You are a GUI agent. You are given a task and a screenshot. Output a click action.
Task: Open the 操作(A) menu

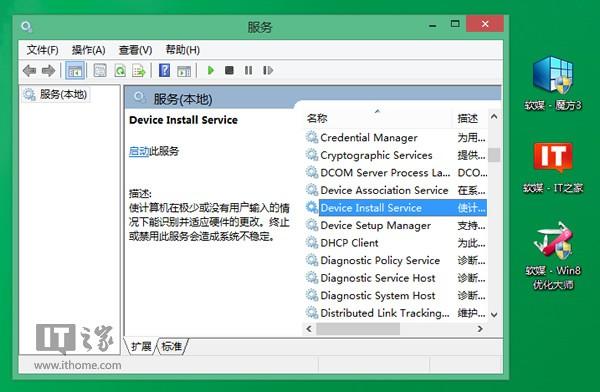[89, 50]
